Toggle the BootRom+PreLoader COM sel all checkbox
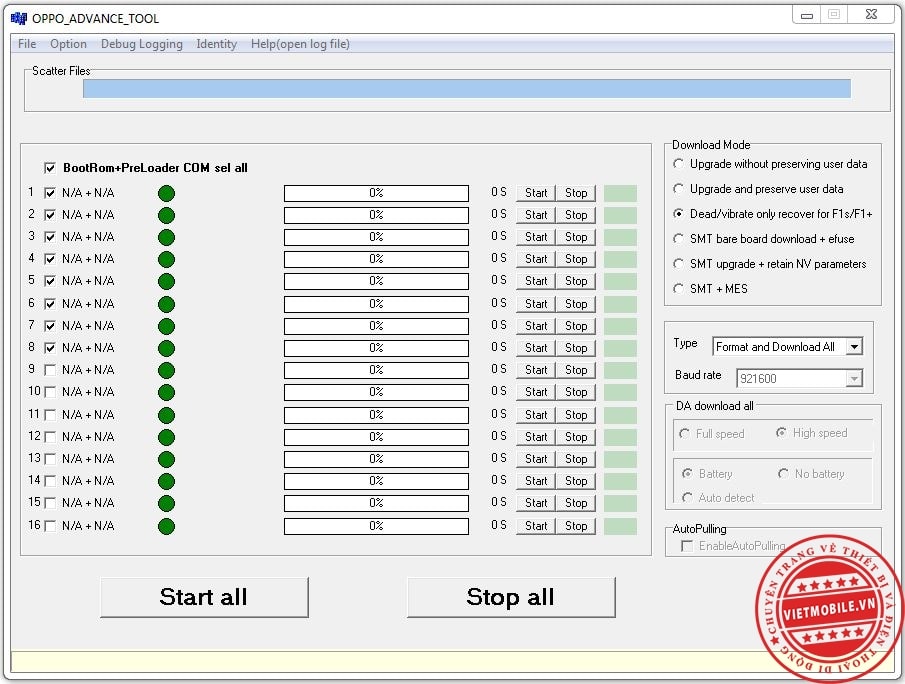Viewport: 905px width, 684px height. pyautogui.click(x=50, y=168)
